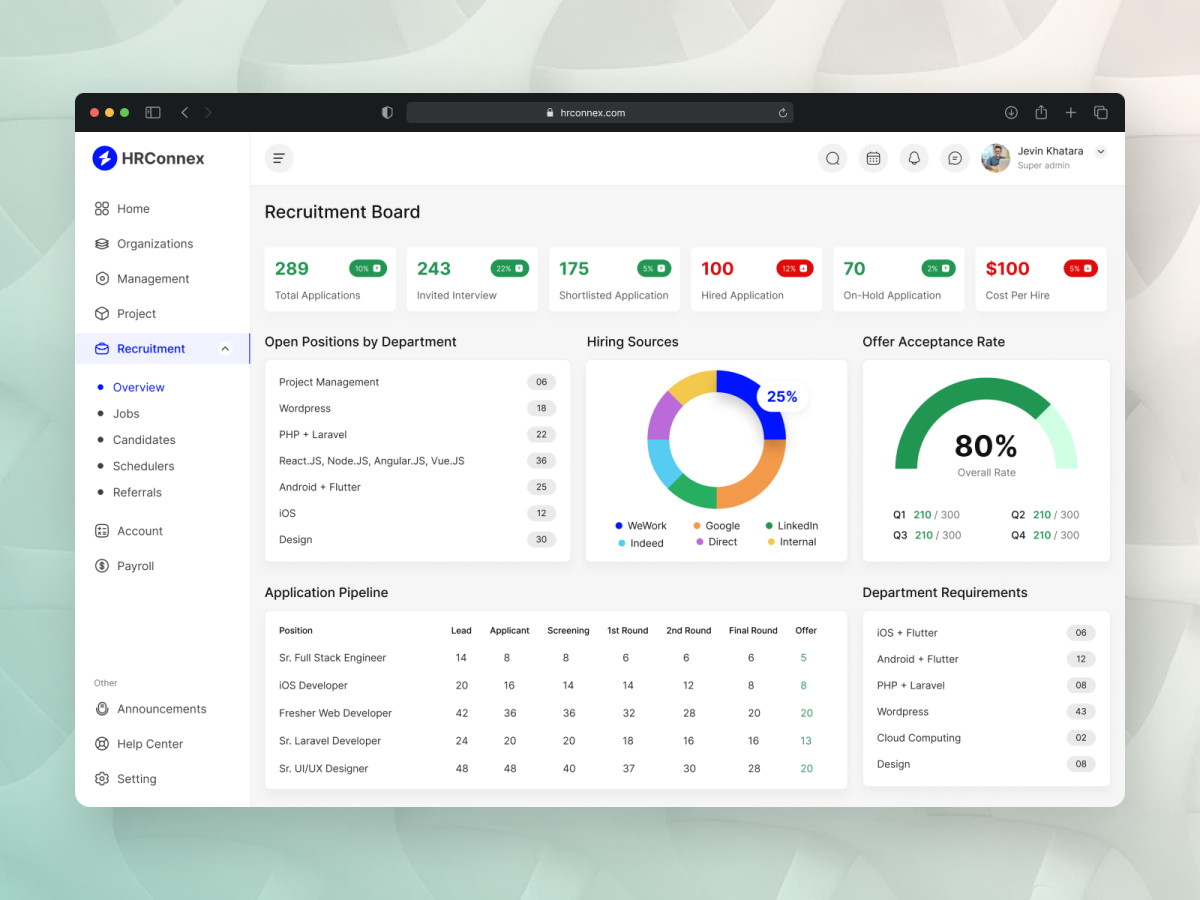The width and height of the screenshot is (1200, 900).
Task: Click the Total Applications card
Action: pos(330,279)
